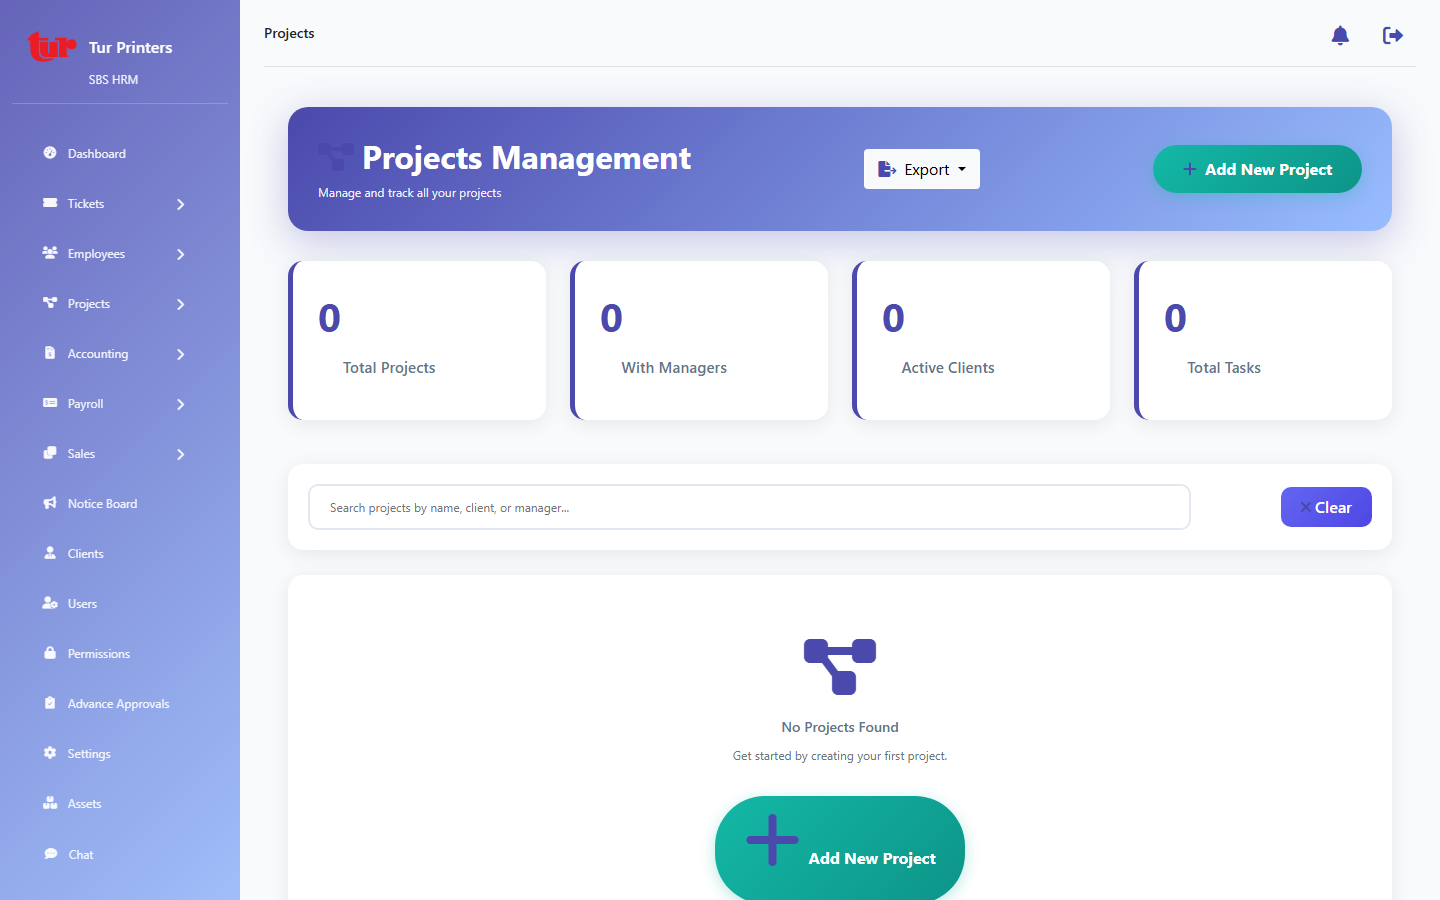Click the logout icon in top bar
Viewport: 1440px width, 900px height.
tap(1392, 35)
